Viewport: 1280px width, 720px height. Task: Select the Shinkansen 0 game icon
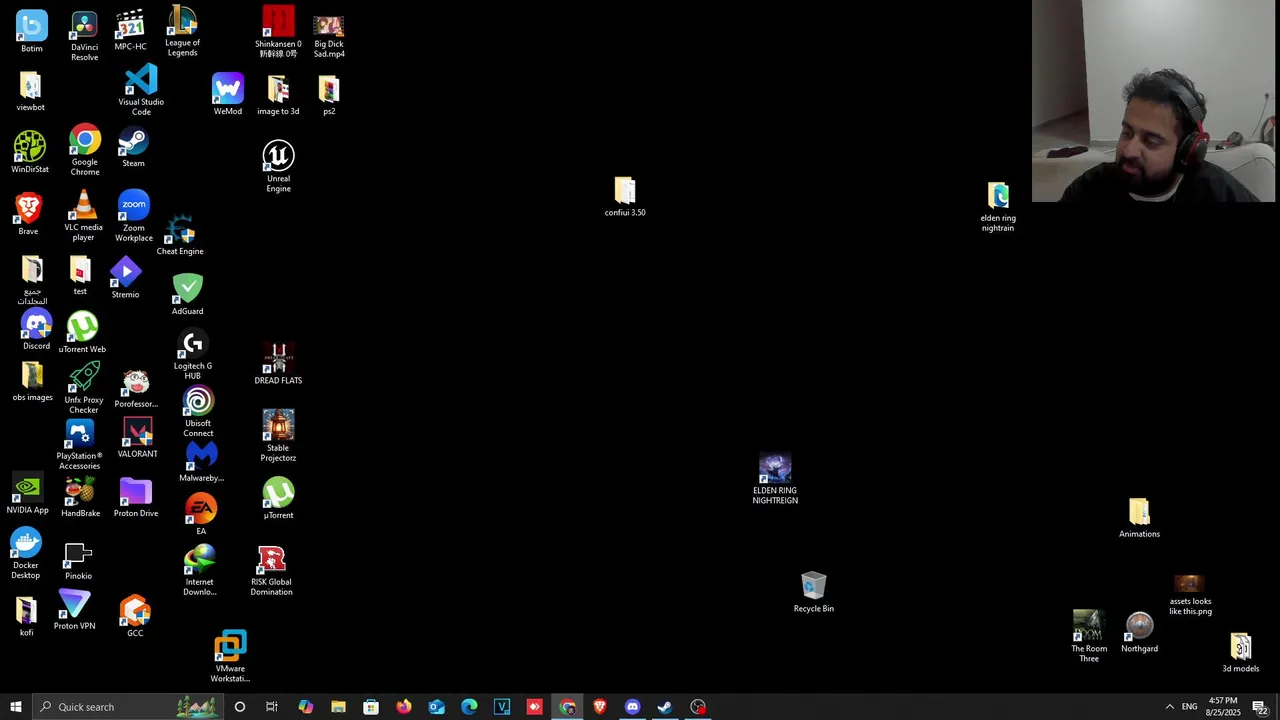click(278, 32)
